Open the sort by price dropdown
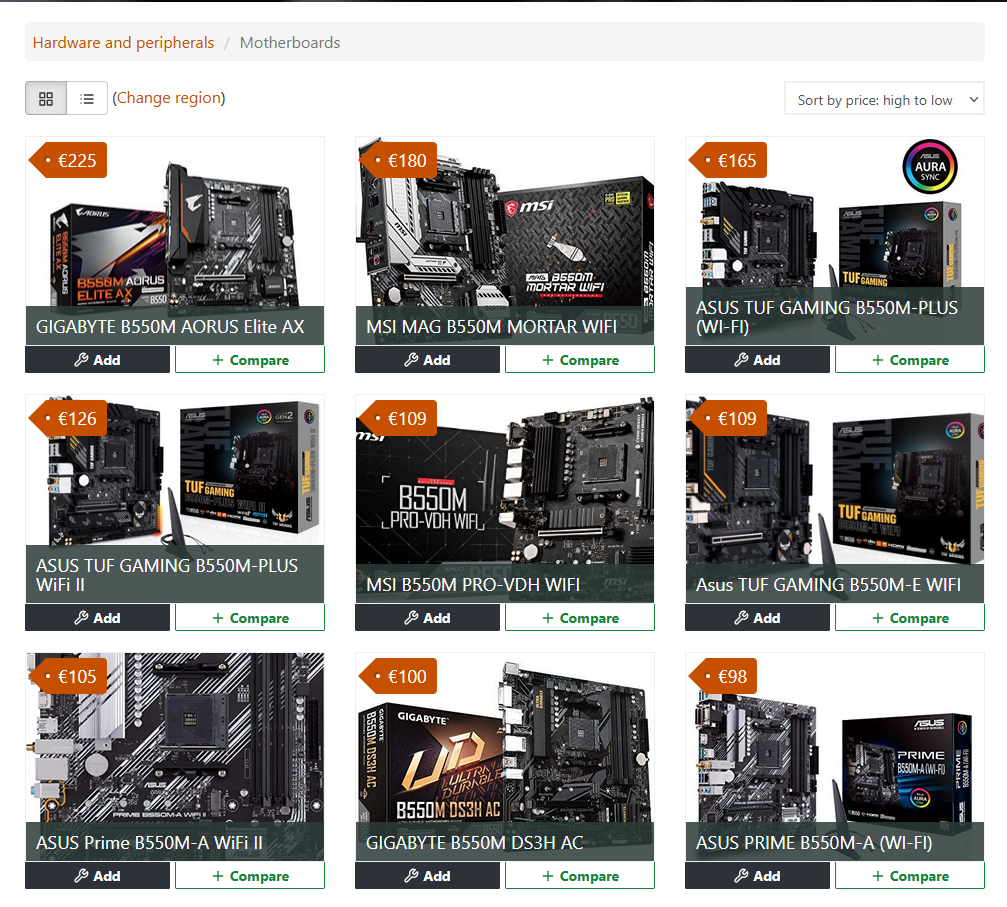 click(884, 99)
